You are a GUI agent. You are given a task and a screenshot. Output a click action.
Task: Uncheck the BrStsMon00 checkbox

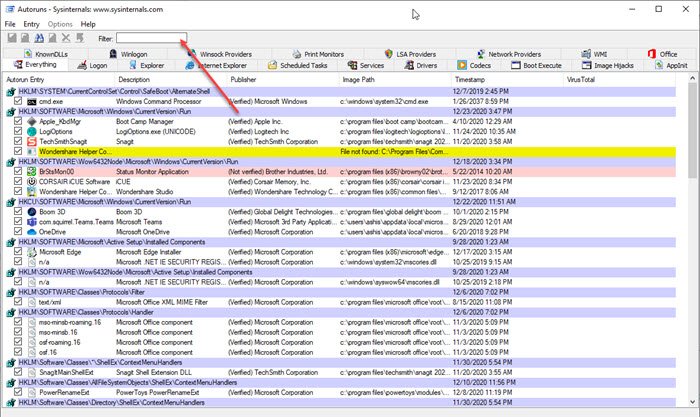[18, 171]
